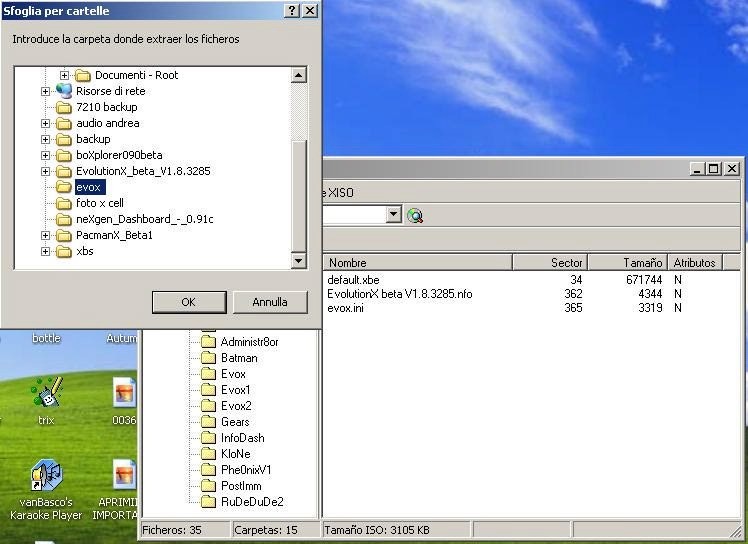The height and width of the screenshot is (544, 748).
Task: Expand the PacmanX_Beta1 tree node
Action: [46, 235]
